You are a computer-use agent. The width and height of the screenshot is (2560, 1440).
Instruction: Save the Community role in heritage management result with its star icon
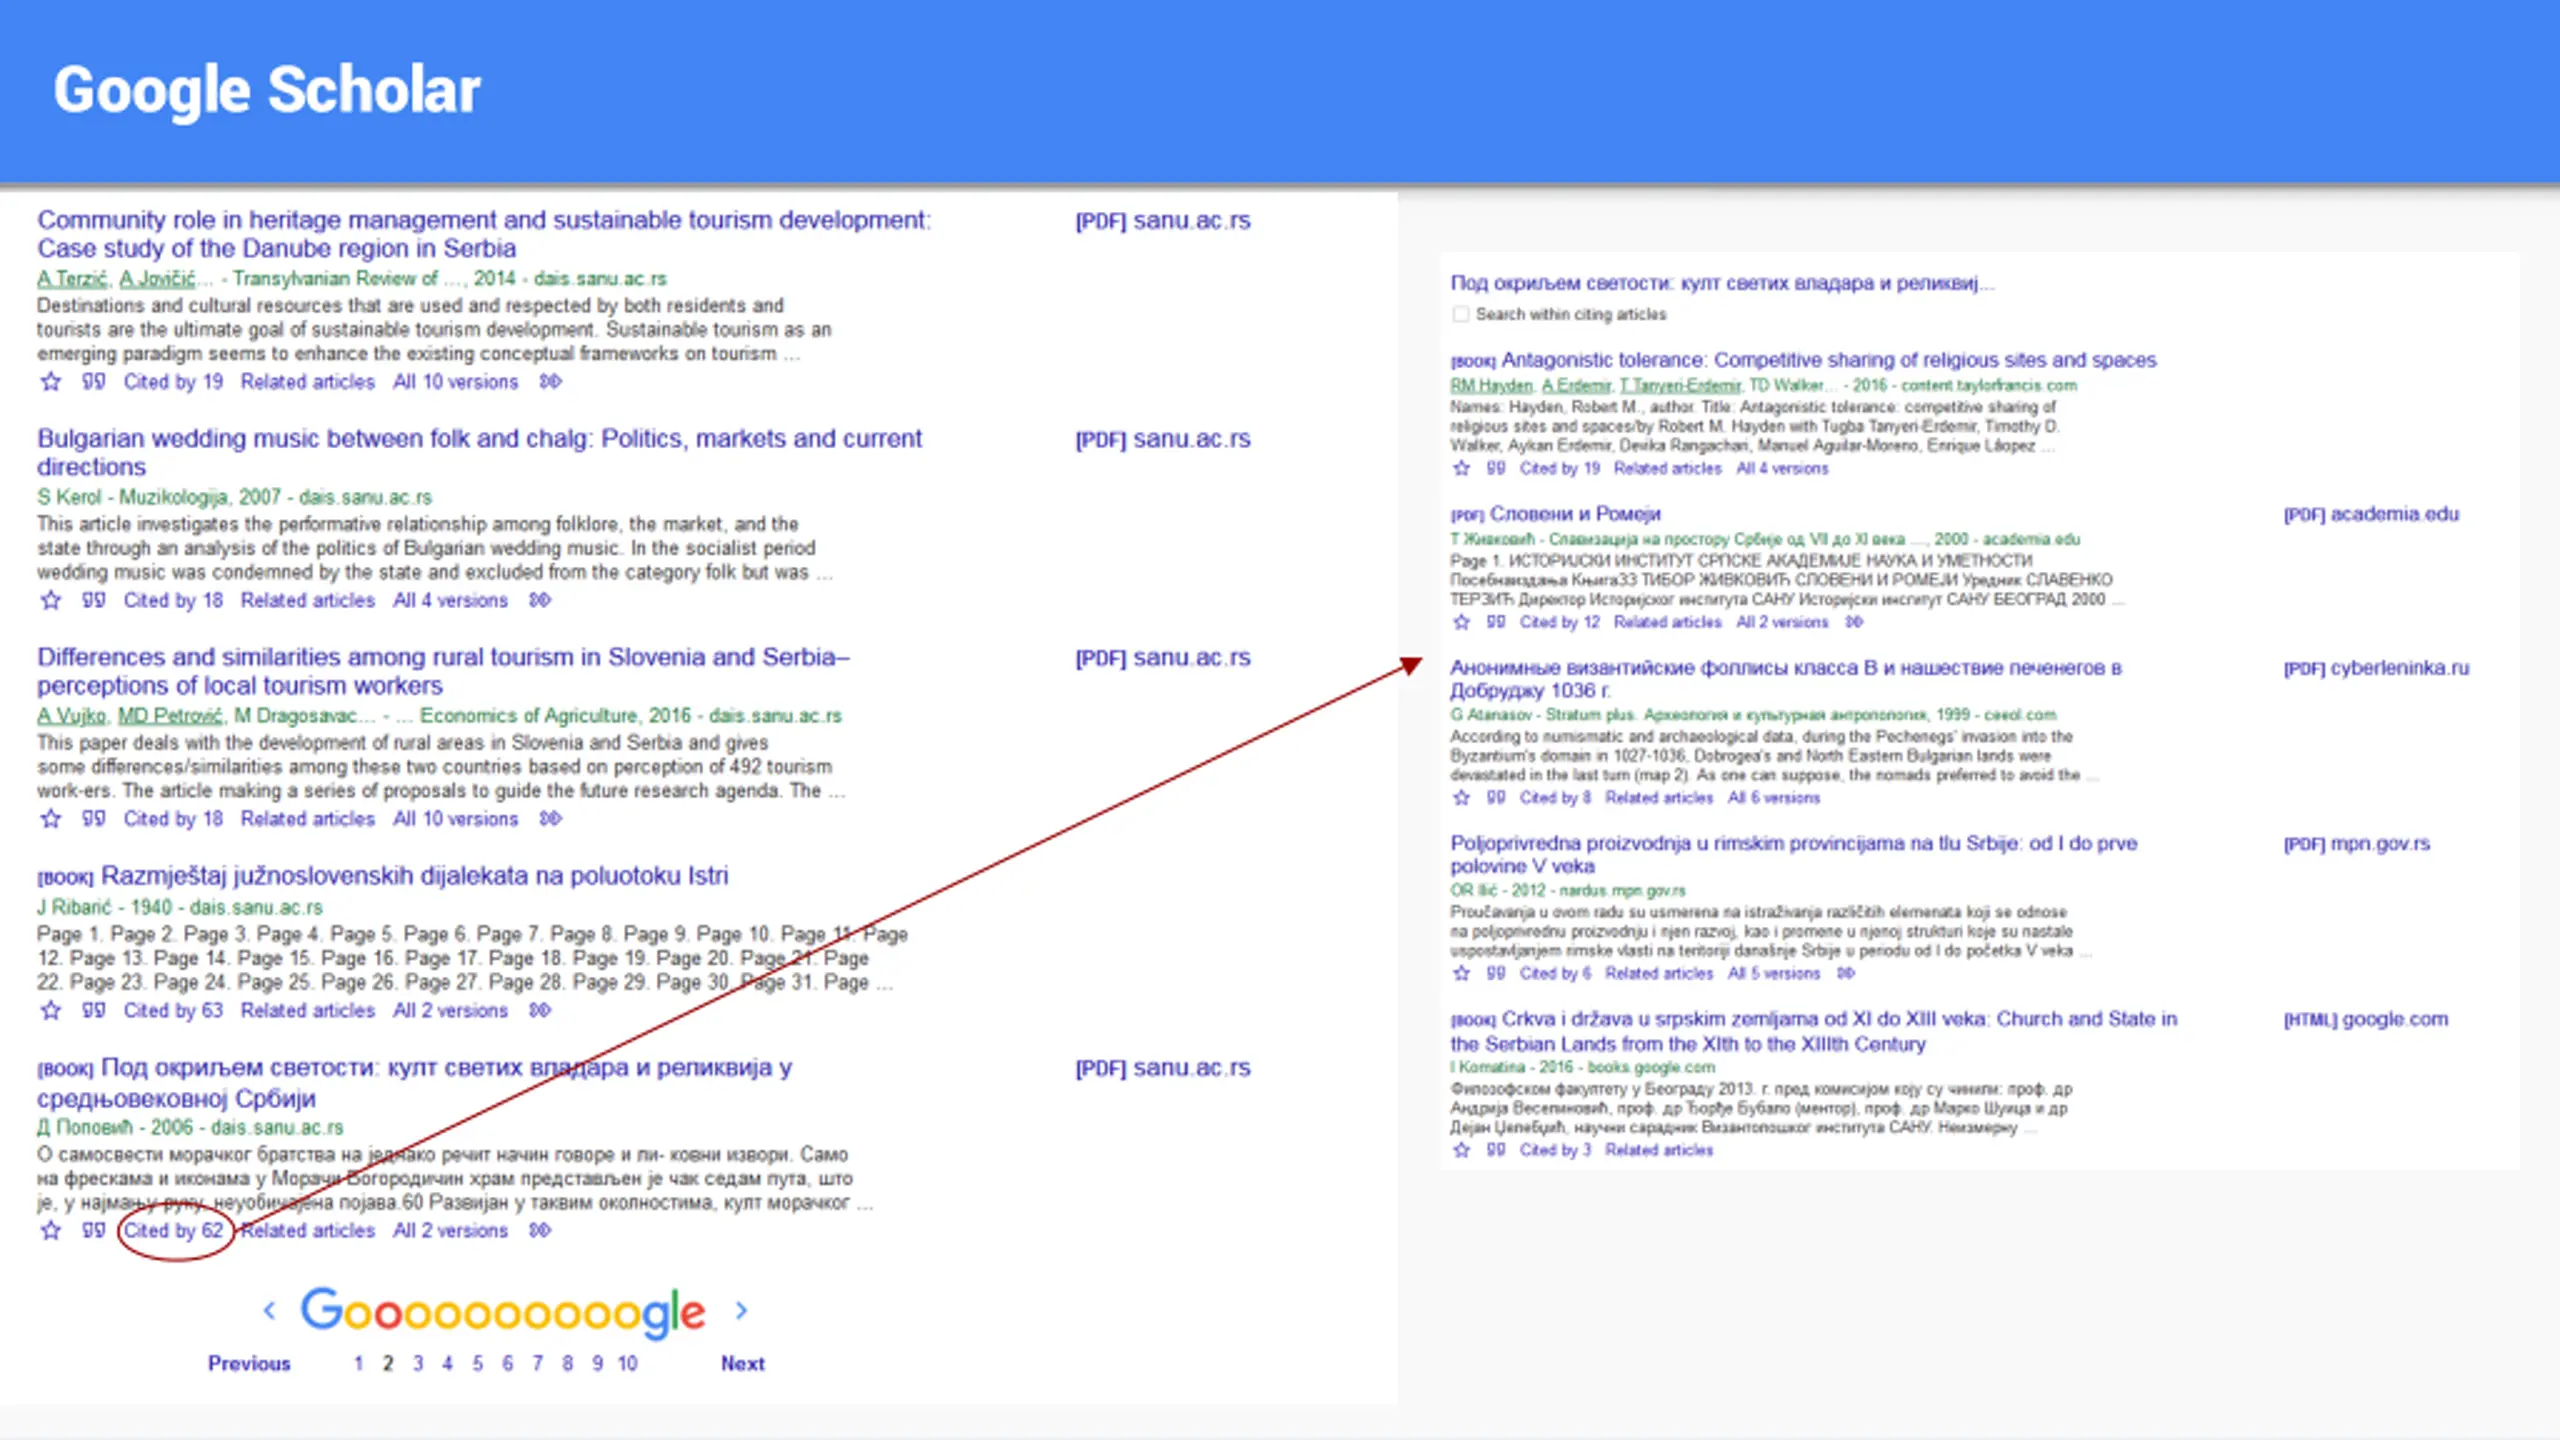tap(50, 382)
